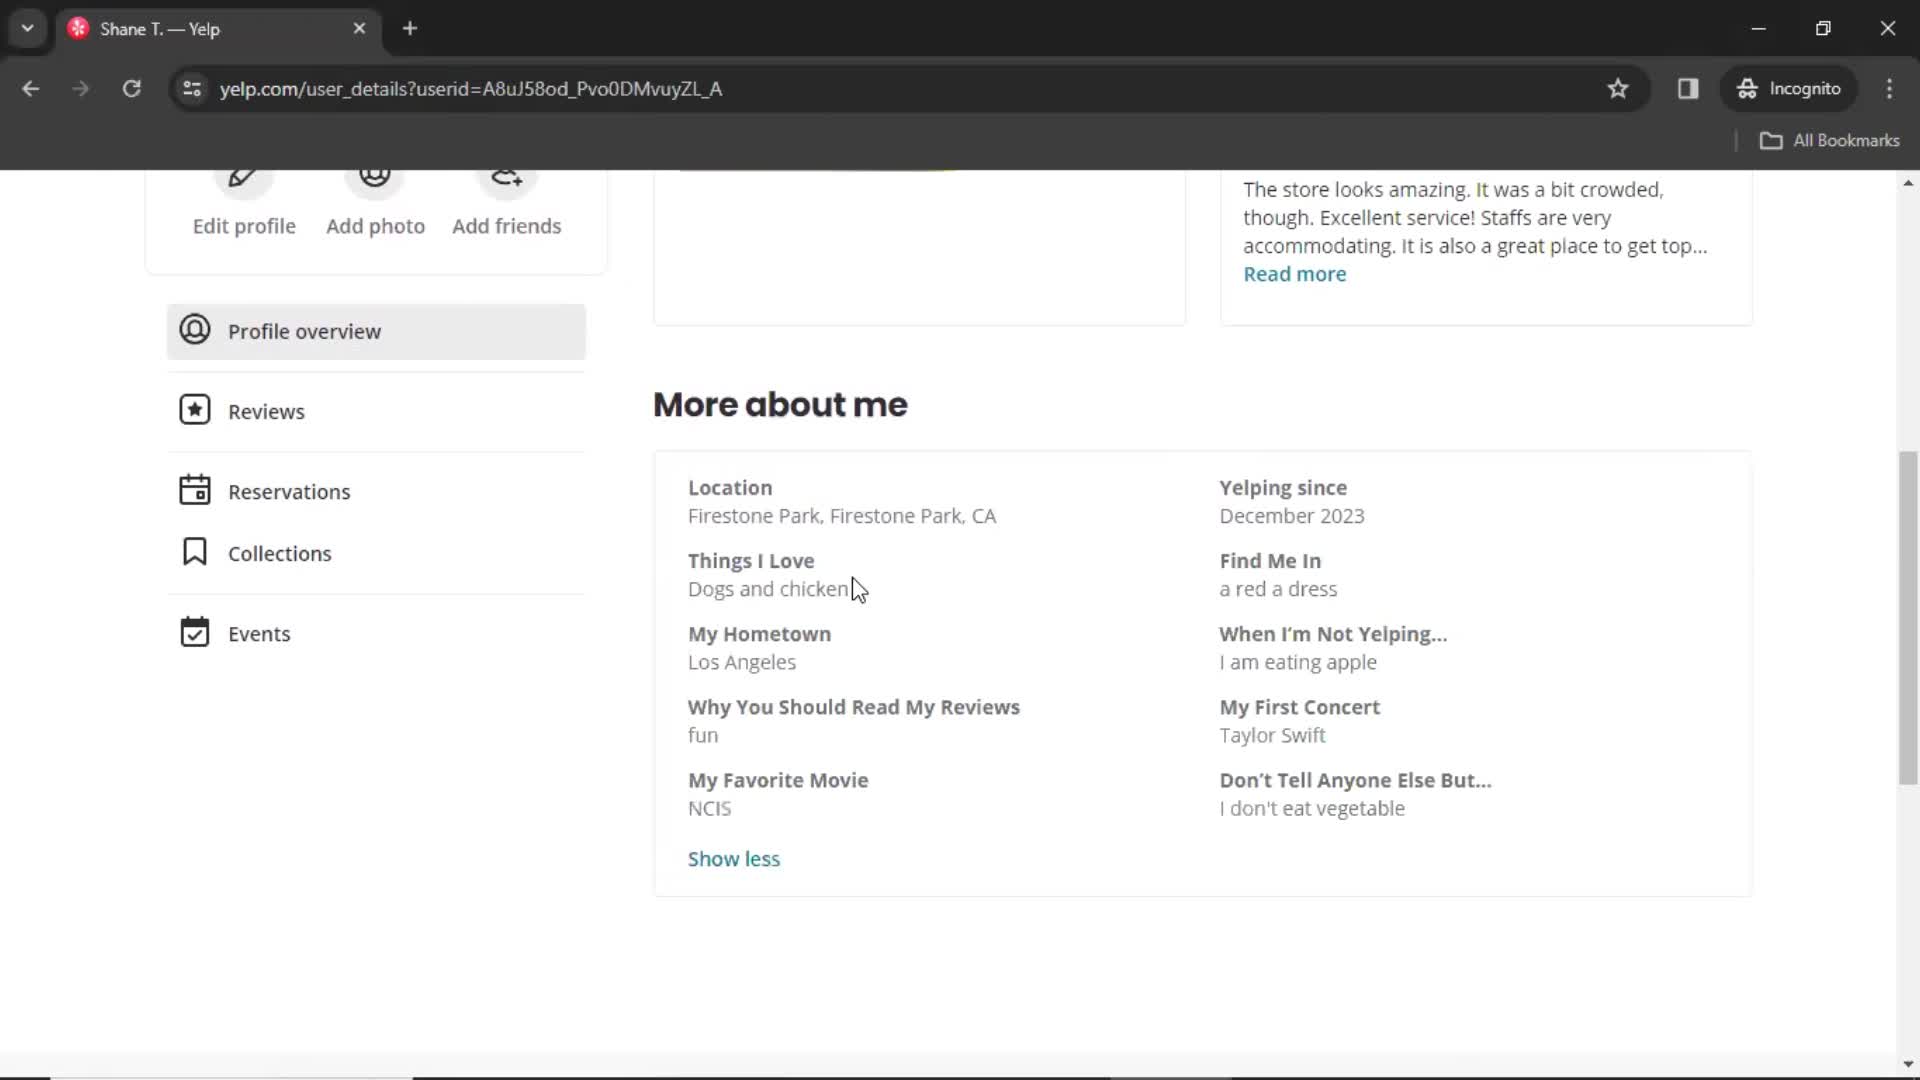This screenshot has width=1920, height=1080.
Task: Go back to previous page
Action: point(31,89)
